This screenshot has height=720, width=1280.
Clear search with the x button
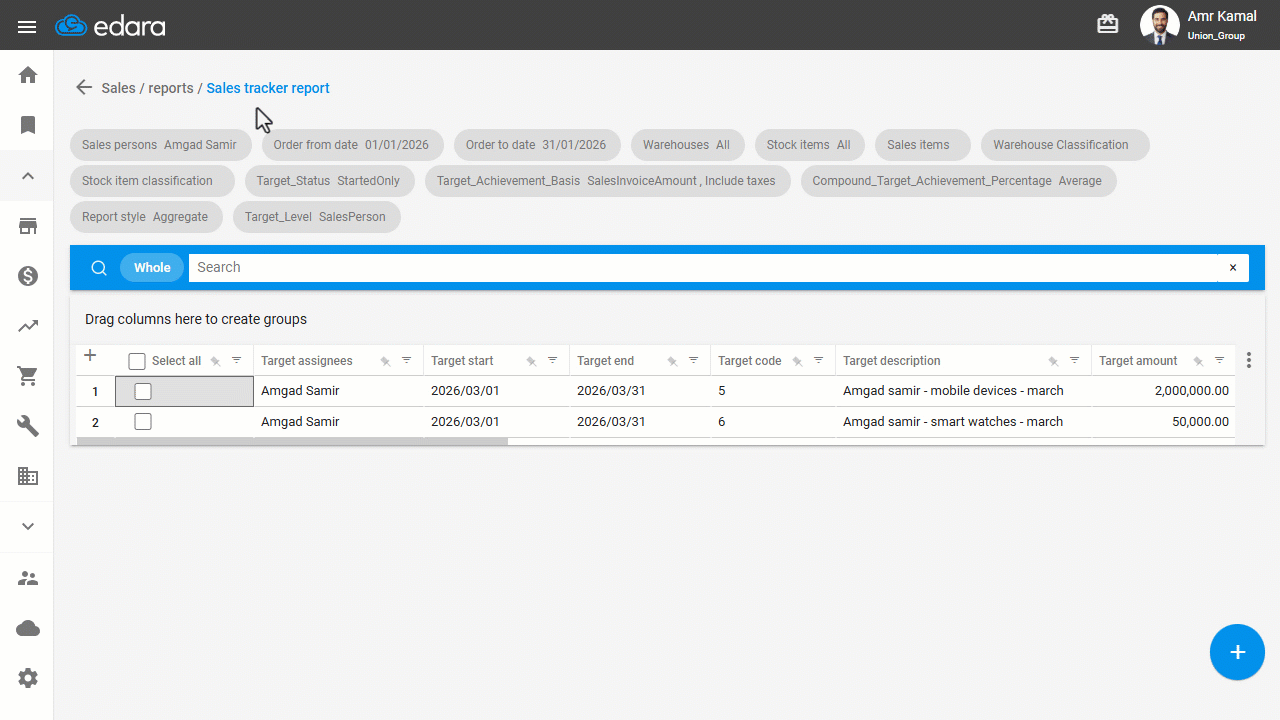1233,267
